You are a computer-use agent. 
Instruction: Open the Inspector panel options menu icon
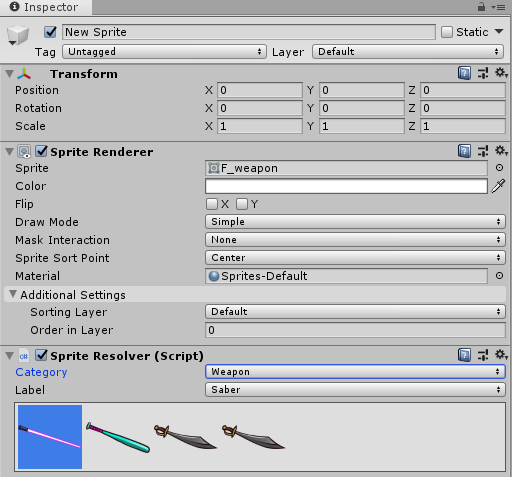pos(498,7)
